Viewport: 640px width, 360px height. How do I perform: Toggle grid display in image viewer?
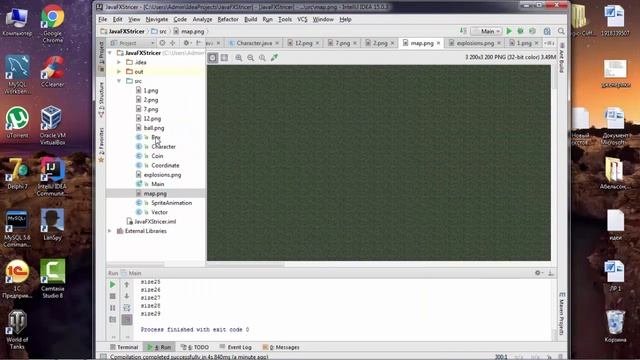tap(224, 58)
